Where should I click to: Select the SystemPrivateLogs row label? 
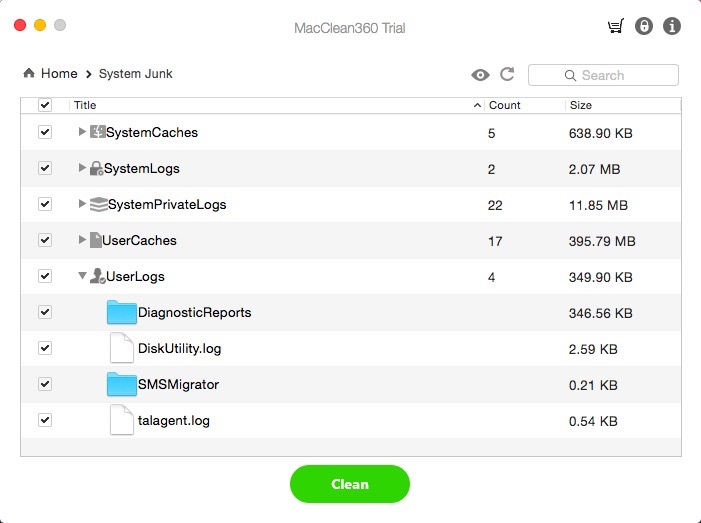coord(167,205)
